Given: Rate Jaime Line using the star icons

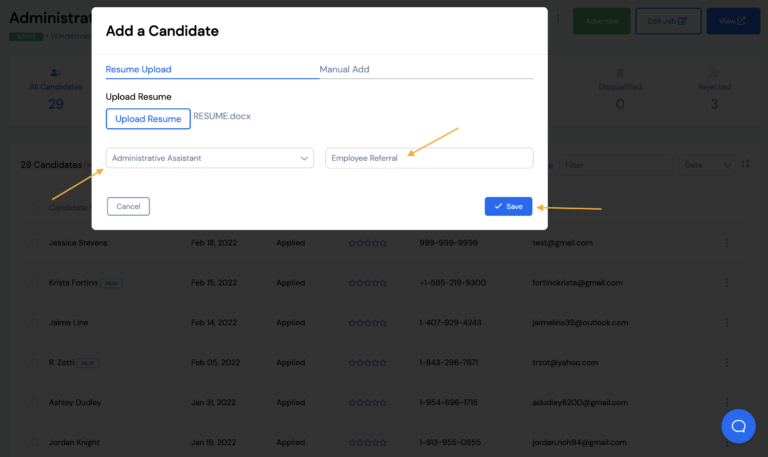Looking at the screenshot, I should 367,323.
